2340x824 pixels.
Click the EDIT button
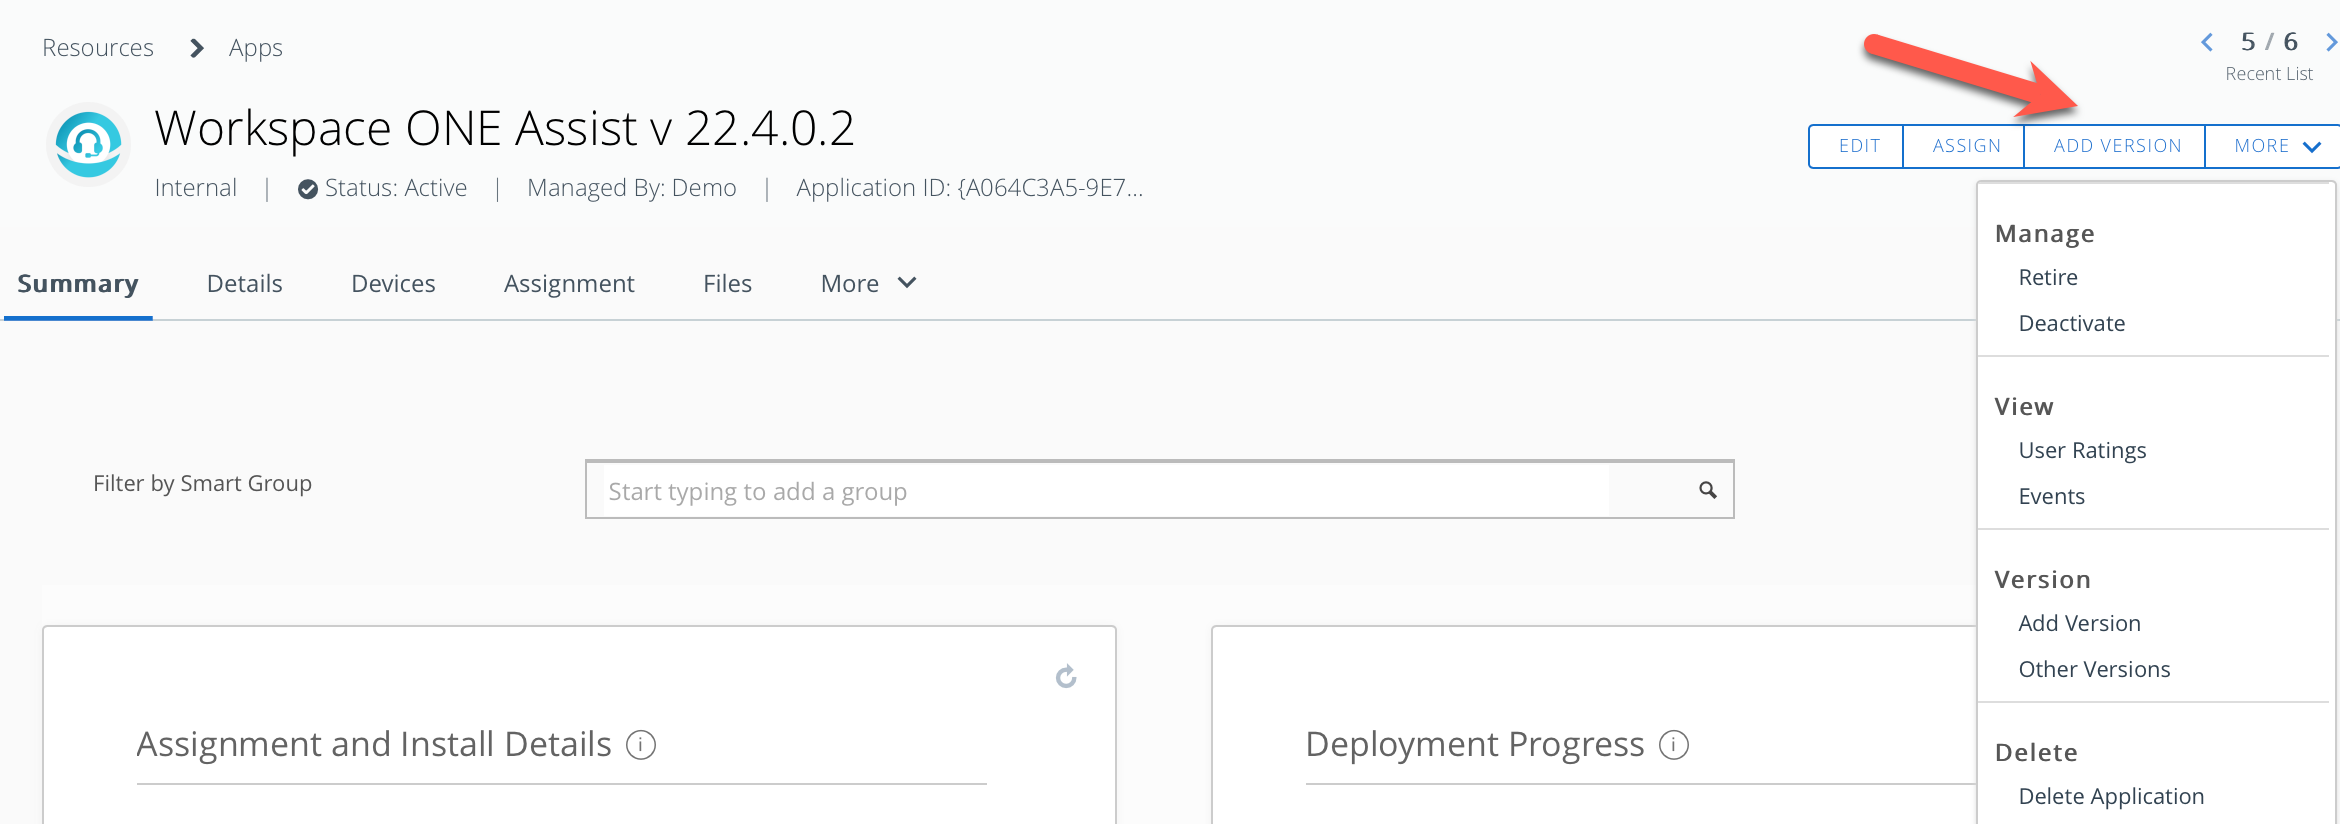click(1859, 146)
